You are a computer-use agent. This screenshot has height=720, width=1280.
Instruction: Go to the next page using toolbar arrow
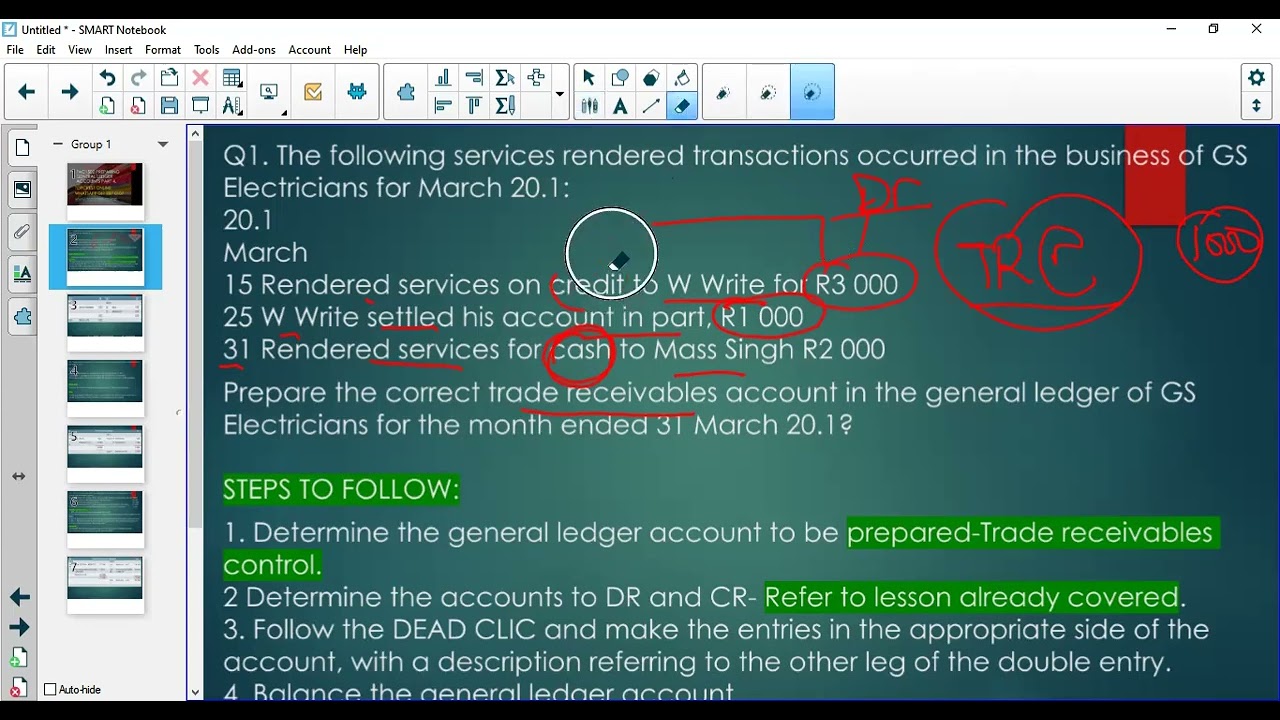(70, 92)
